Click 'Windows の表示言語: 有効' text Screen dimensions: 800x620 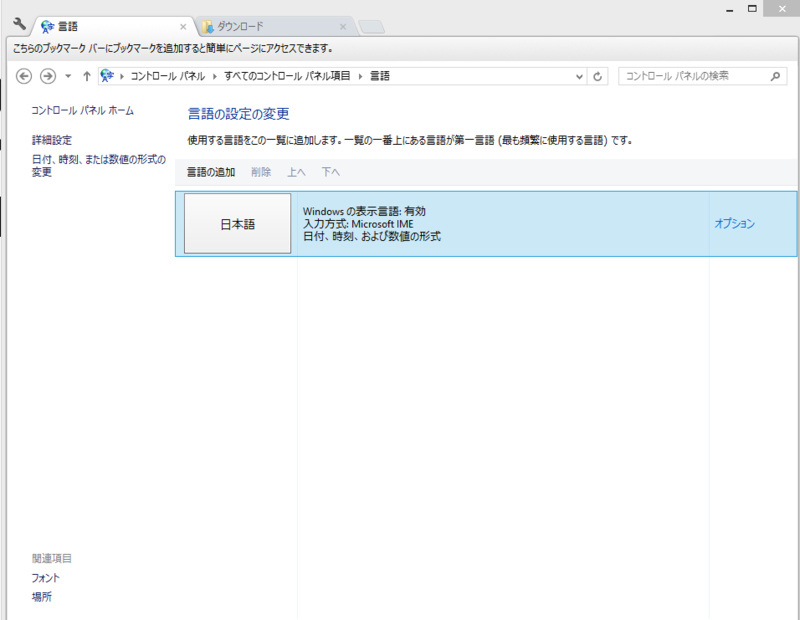coord(364,211)
